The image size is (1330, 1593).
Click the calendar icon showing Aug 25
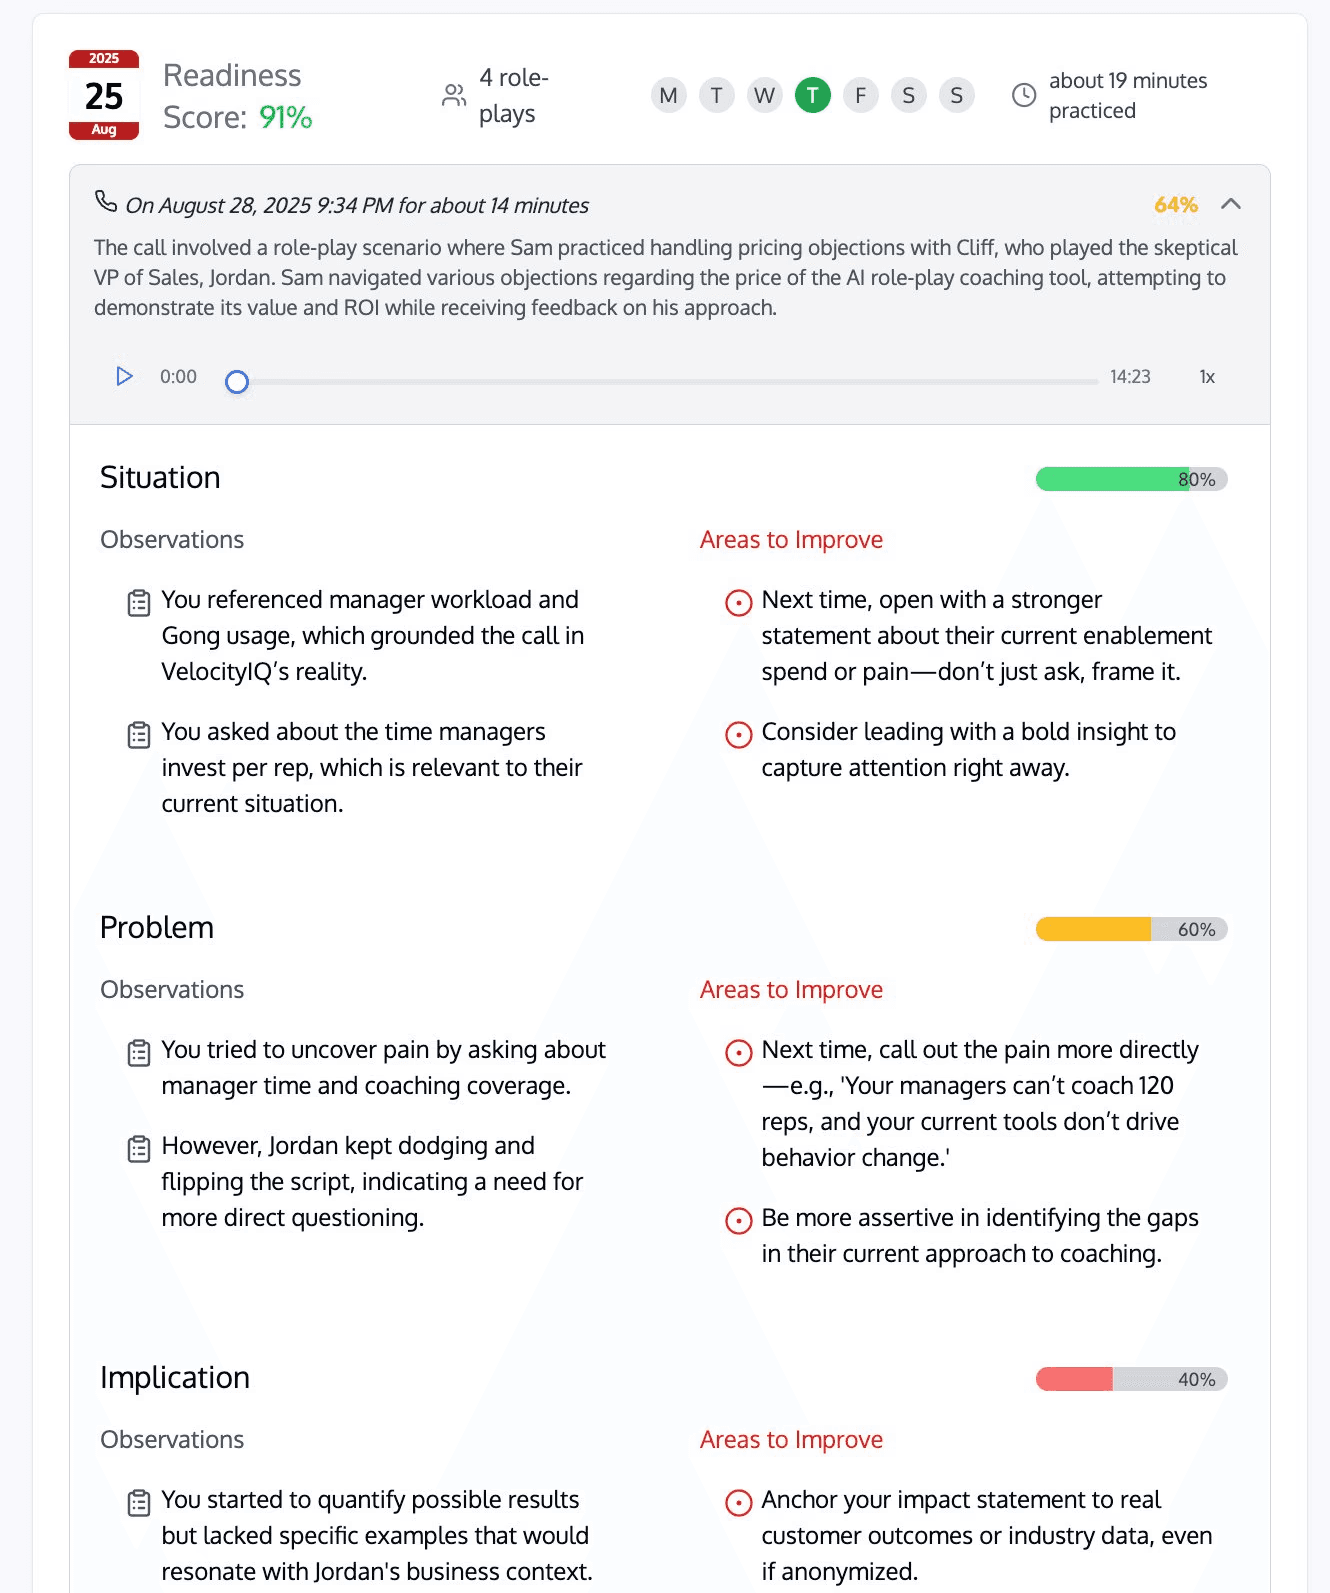[x=104, y=95]
